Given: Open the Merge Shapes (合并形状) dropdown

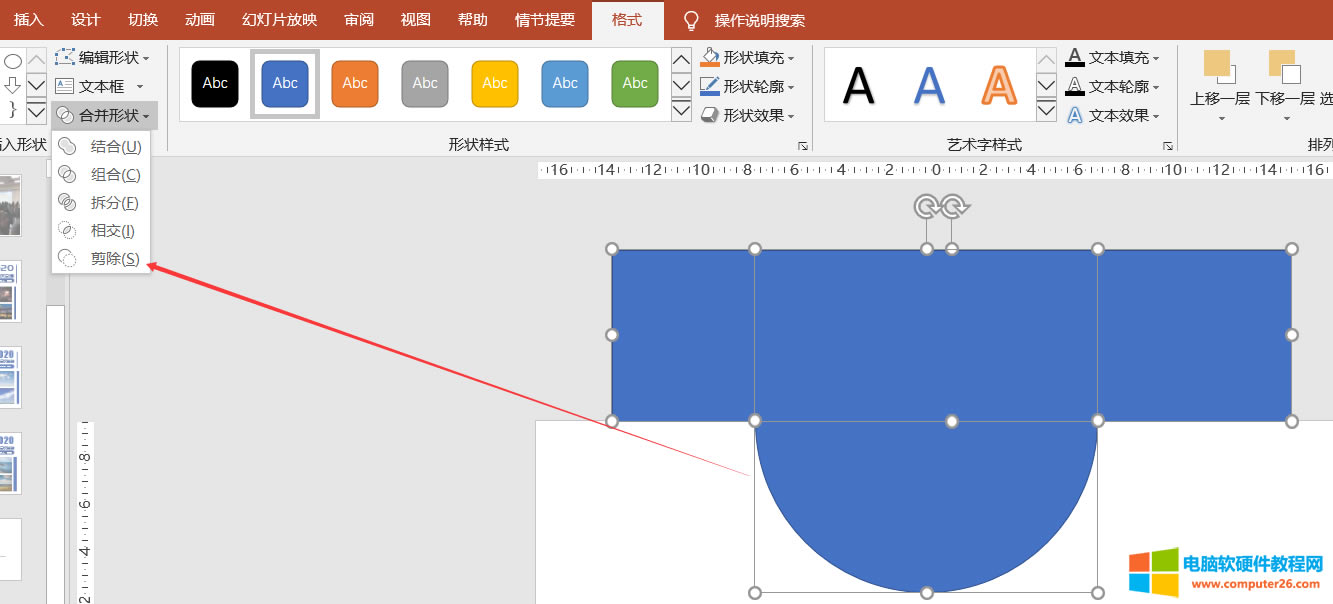Looking at the screenshot, I should (x=105, y=116).
